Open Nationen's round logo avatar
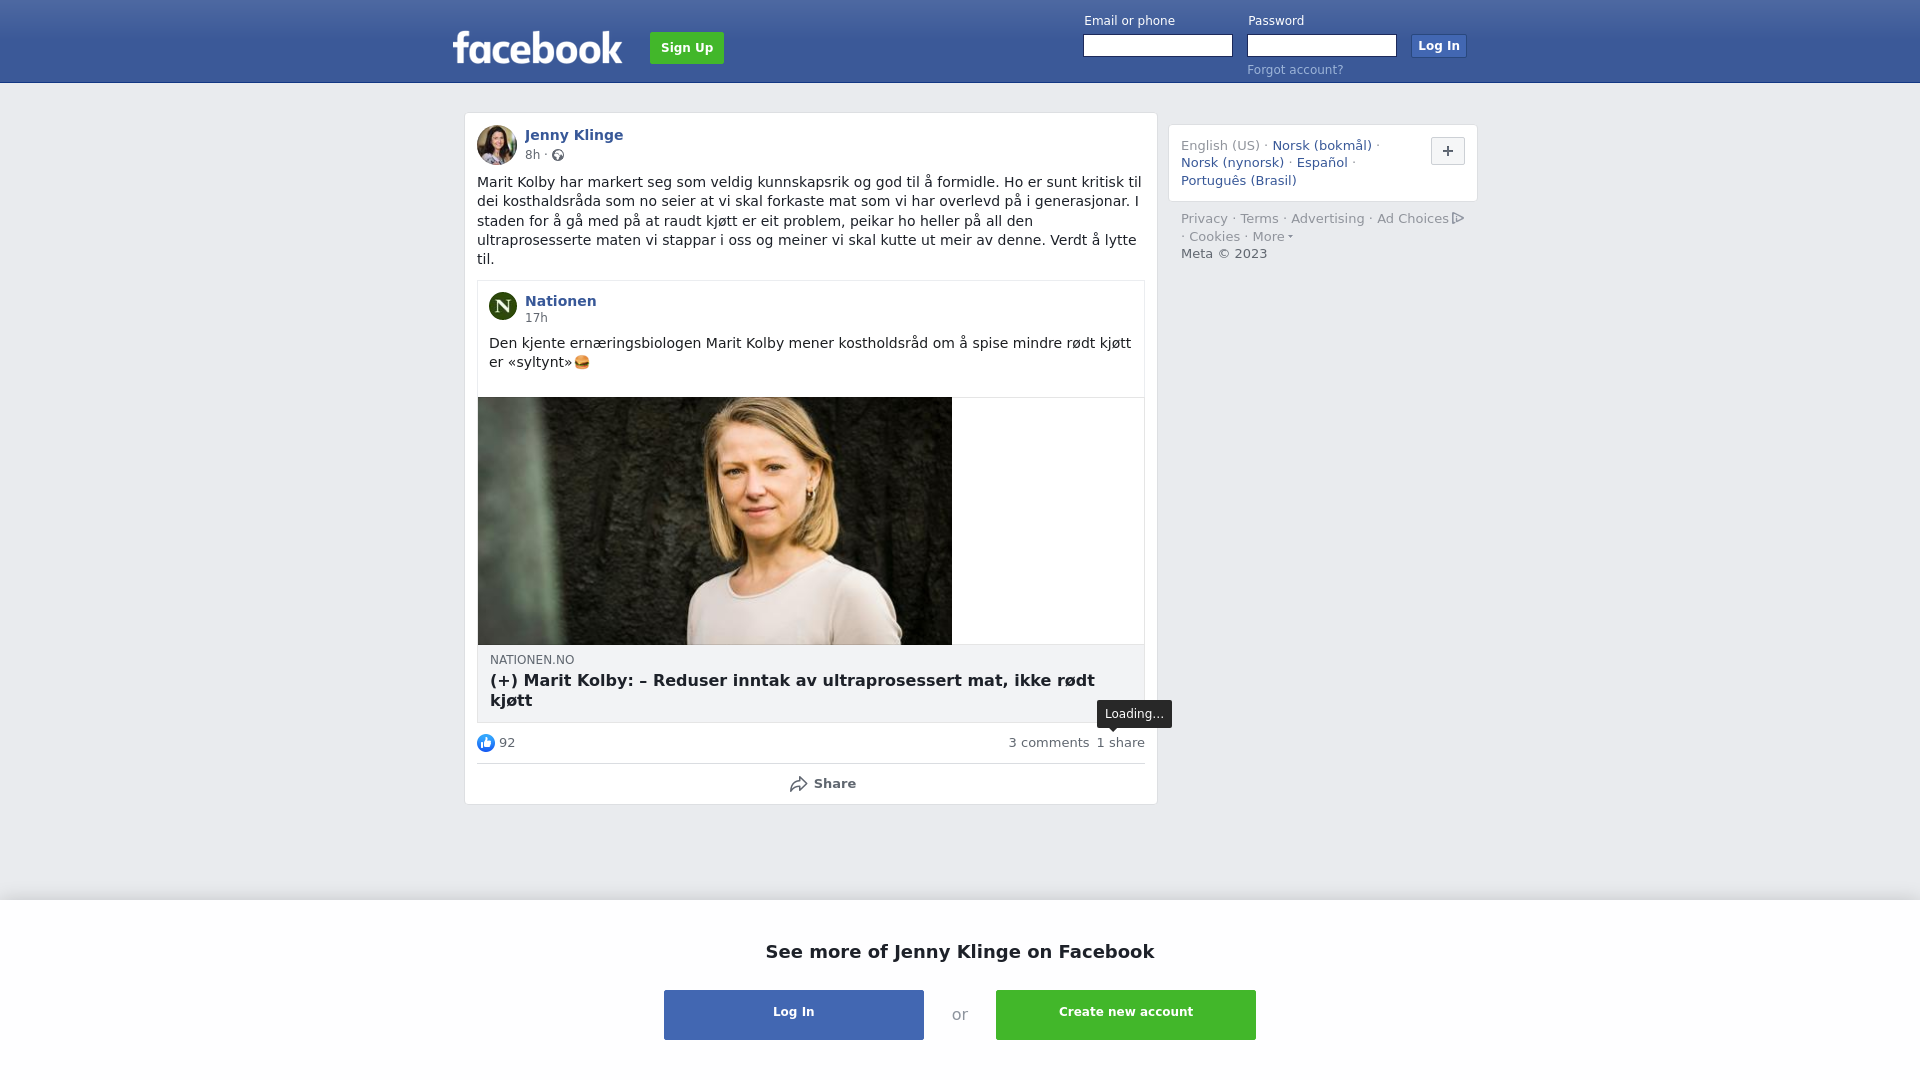This screenshot has height=1080, width=1920. [503, 306]
